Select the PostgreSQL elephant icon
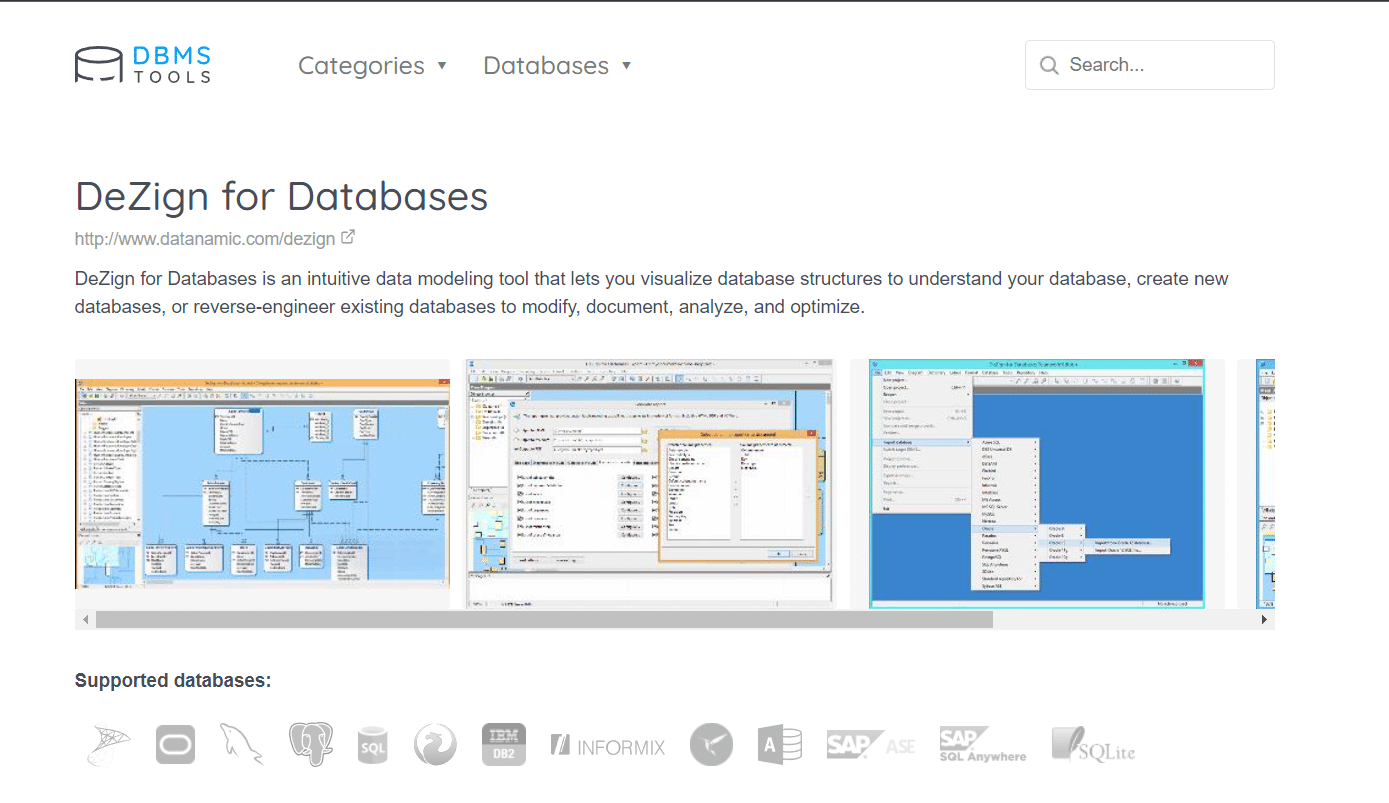 pyautogui.click(x=310, y=745)
